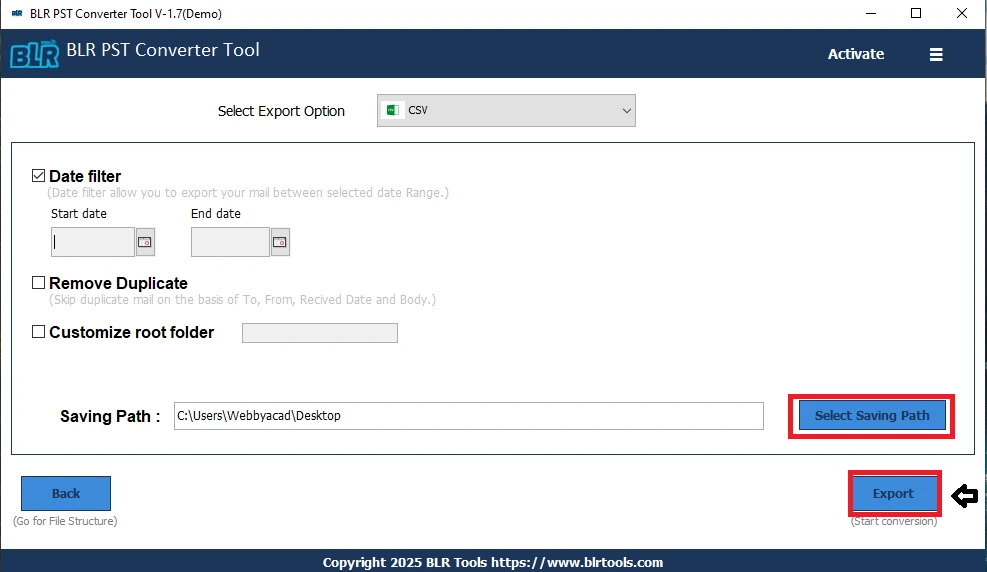The width and height of the screenshot is (987, 572).
Task: Open the Start date calendar picker
Action: pos(145,242)
